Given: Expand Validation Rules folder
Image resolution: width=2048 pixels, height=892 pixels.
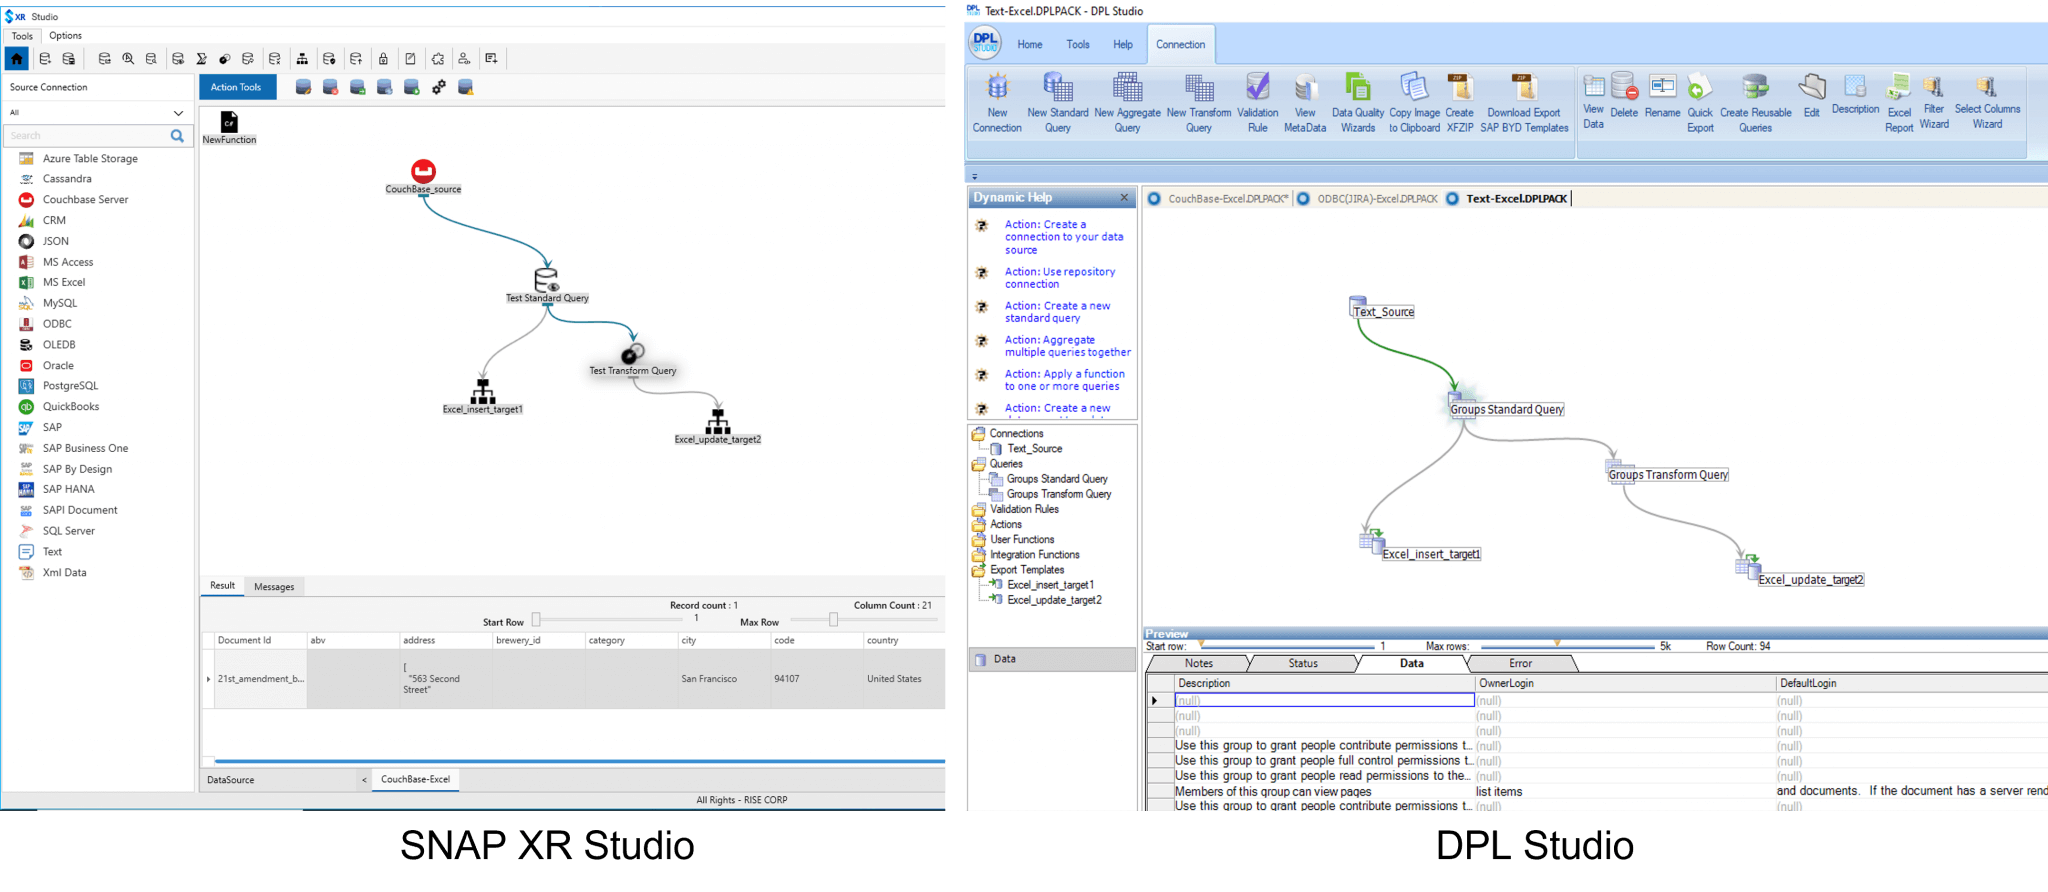Looking at the screenshot, I should point(978,510).
